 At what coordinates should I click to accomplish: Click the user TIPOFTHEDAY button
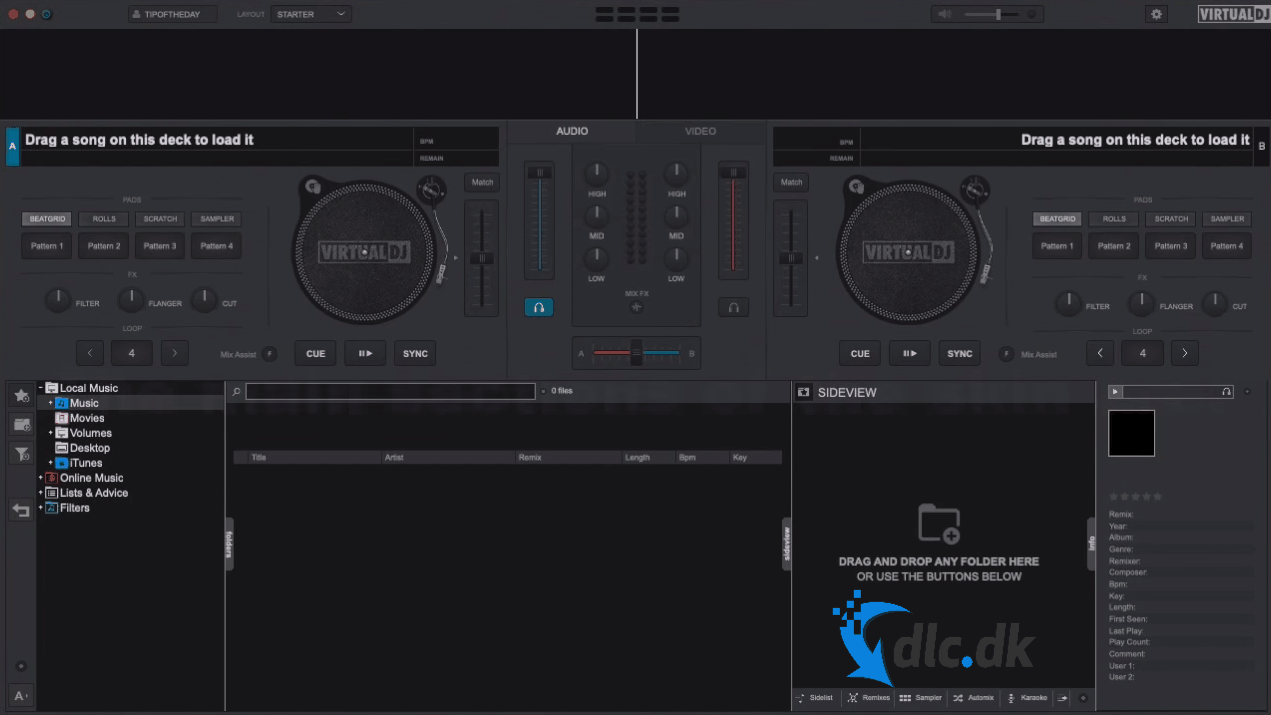click(172, 14)
